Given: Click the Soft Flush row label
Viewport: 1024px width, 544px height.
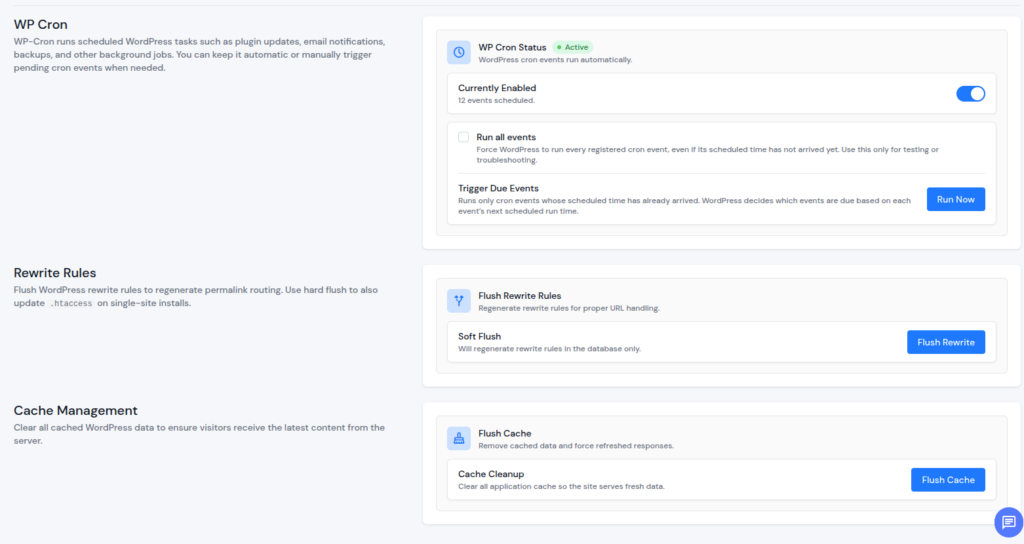Looking at the screenshot, I should (x=479, y=336).
